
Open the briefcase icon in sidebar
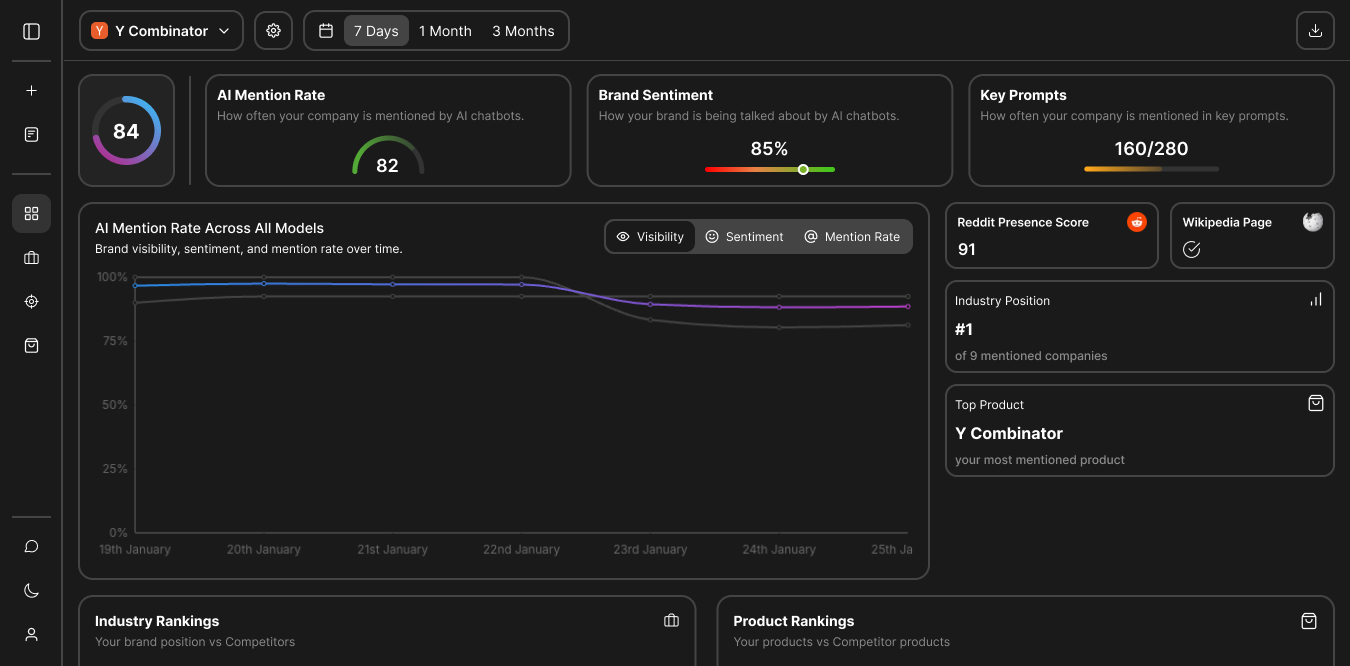pyautogui.click(x=31, y=258)
